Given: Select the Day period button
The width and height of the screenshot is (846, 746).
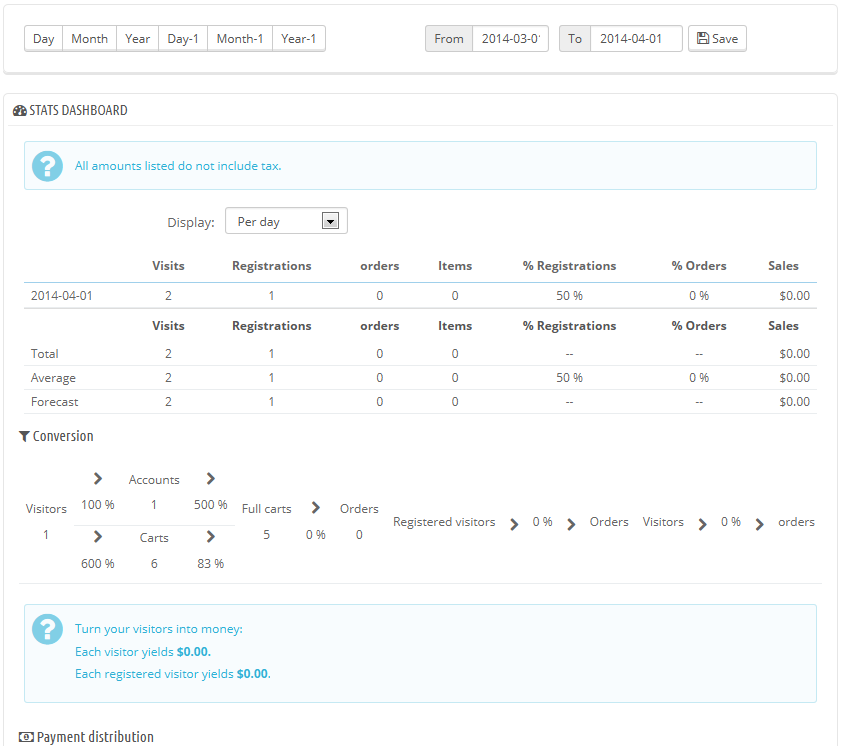Looking at the screenshot, I should (x=43, y=38).
